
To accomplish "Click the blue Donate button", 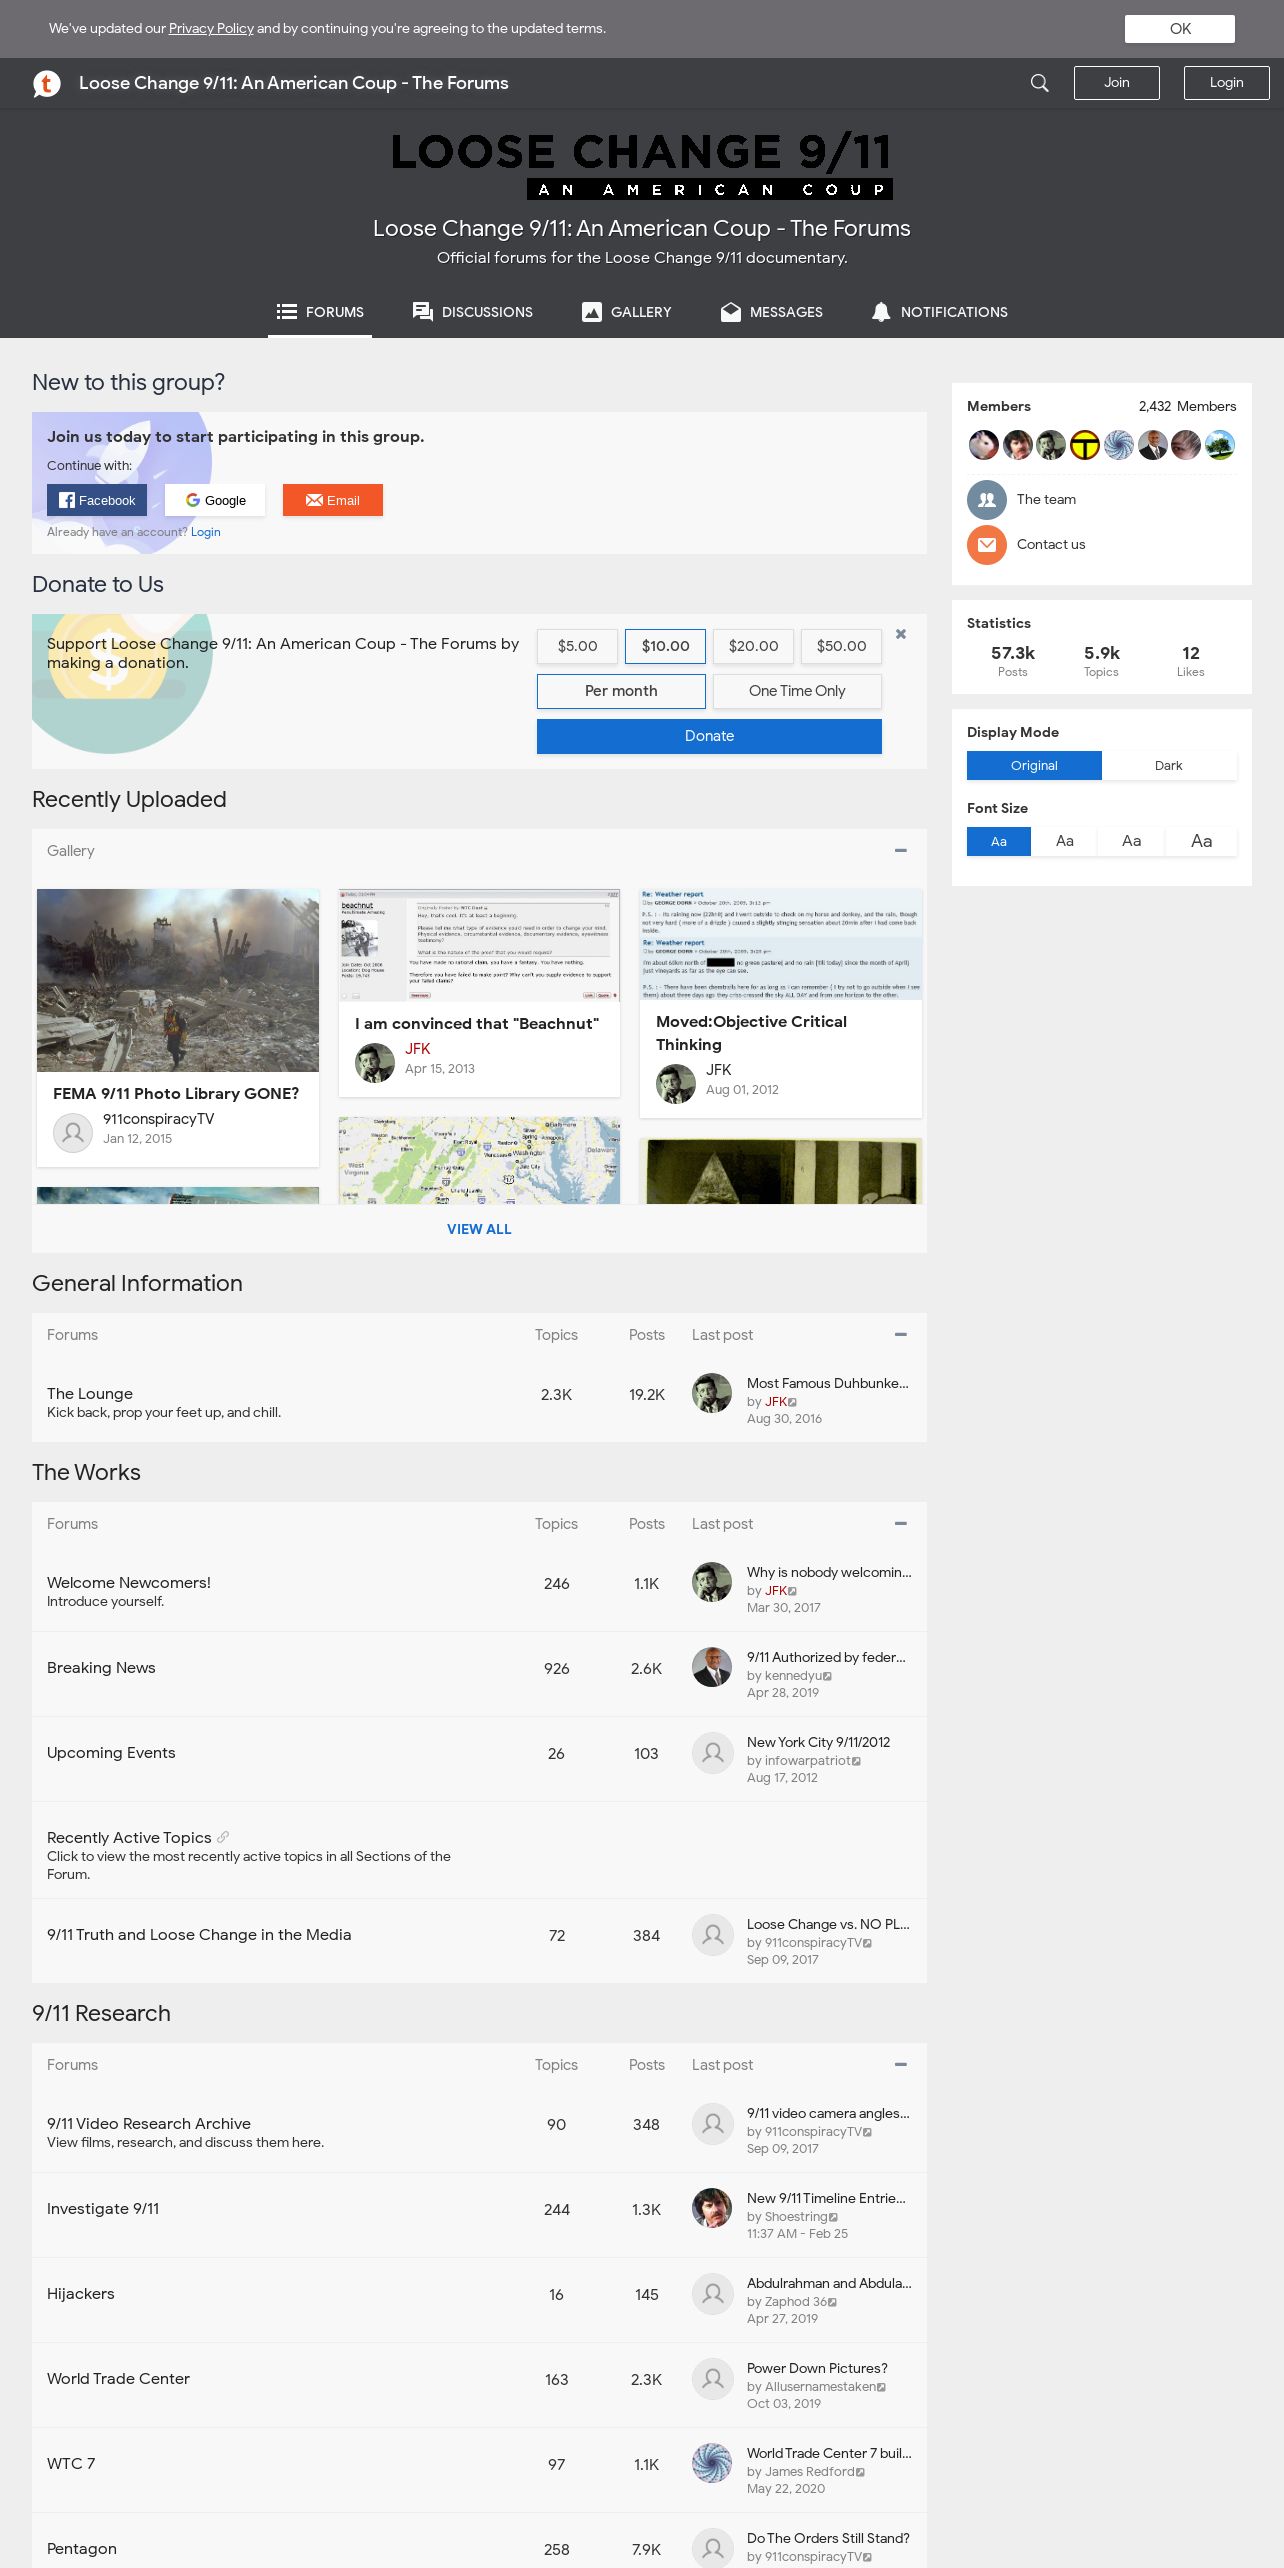I will point(709,736).
